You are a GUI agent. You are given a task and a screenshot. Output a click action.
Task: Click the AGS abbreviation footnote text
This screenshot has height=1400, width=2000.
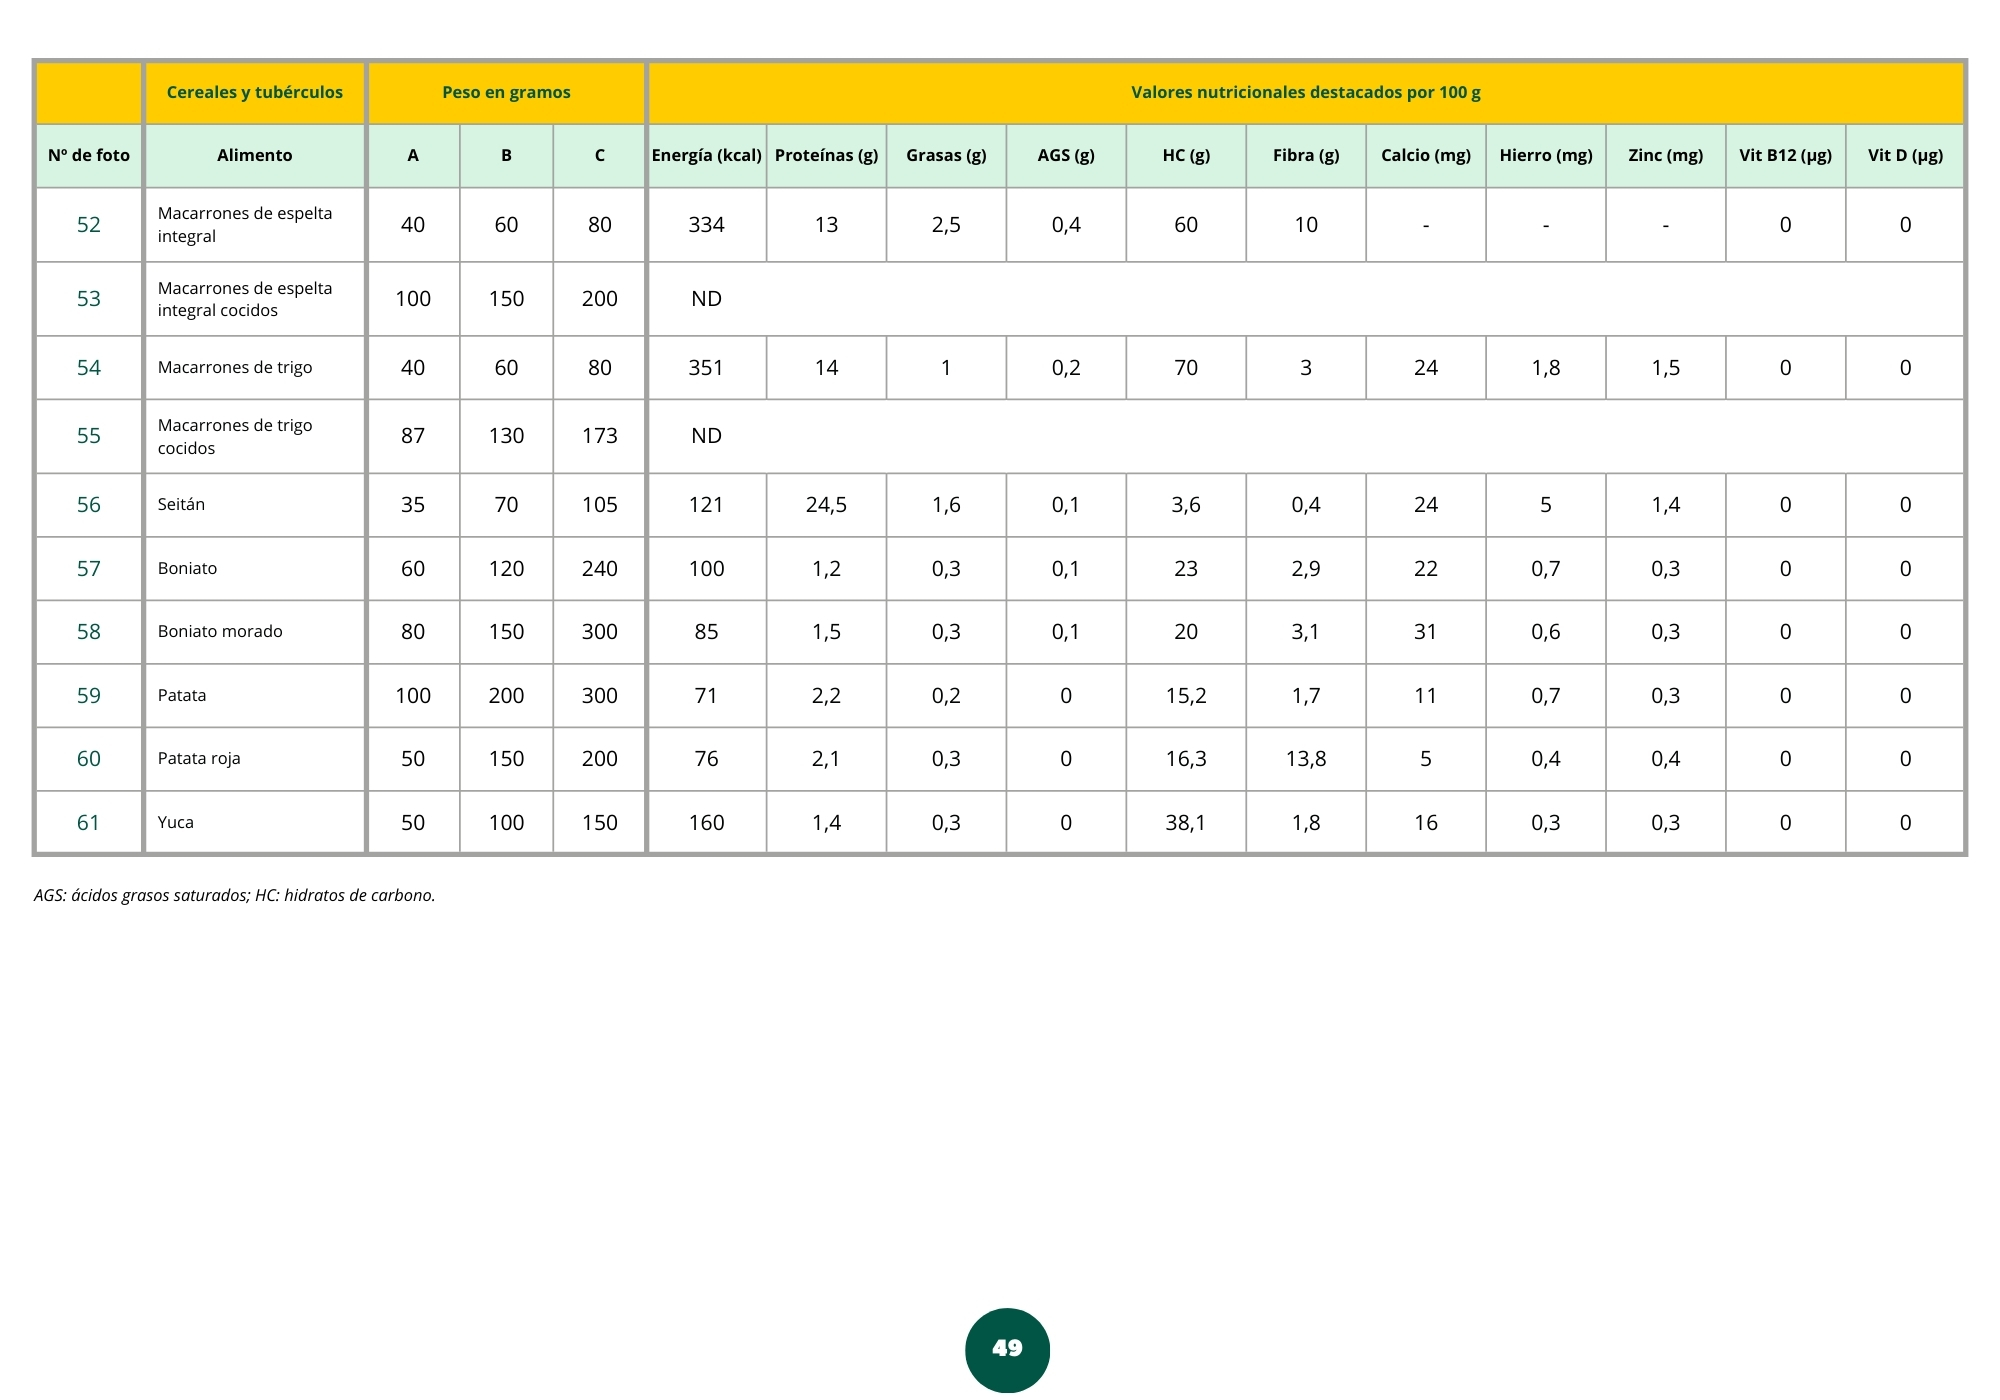point(234,895)
